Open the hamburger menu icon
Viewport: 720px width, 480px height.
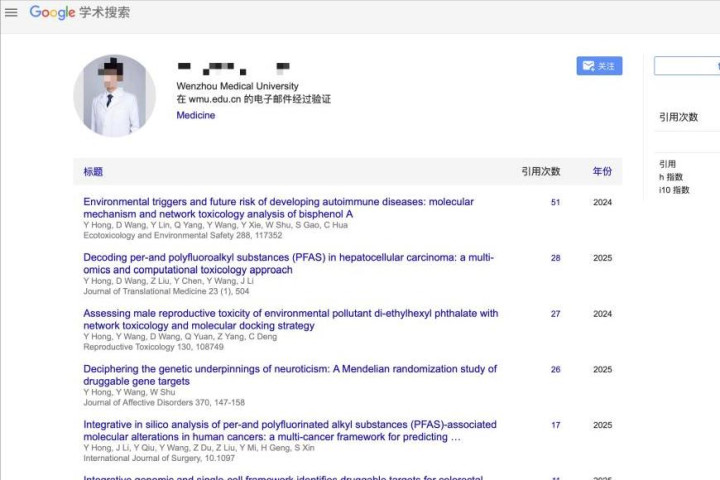pos(12,13)
